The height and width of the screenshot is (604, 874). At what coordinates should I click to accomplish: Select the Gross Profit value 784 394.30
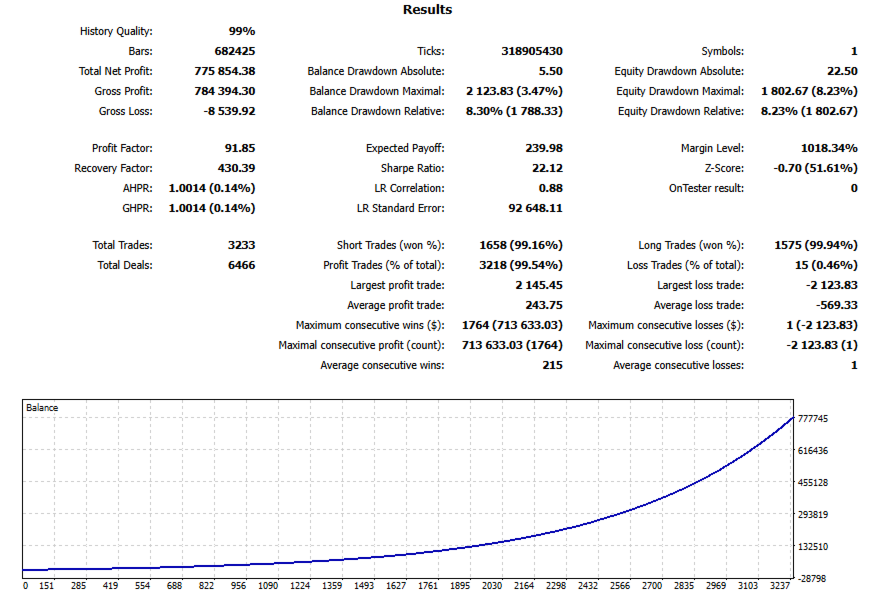click(x=225, y=91)
